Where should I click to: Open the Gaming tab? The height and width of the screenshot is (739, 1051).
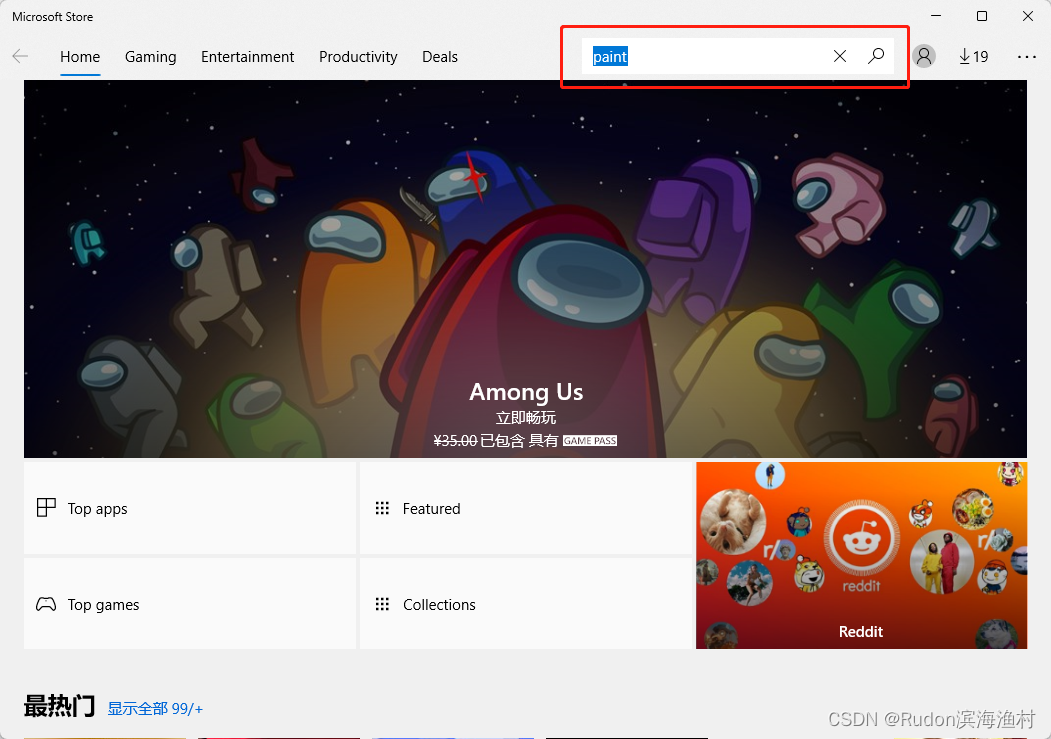click(151, 57)
